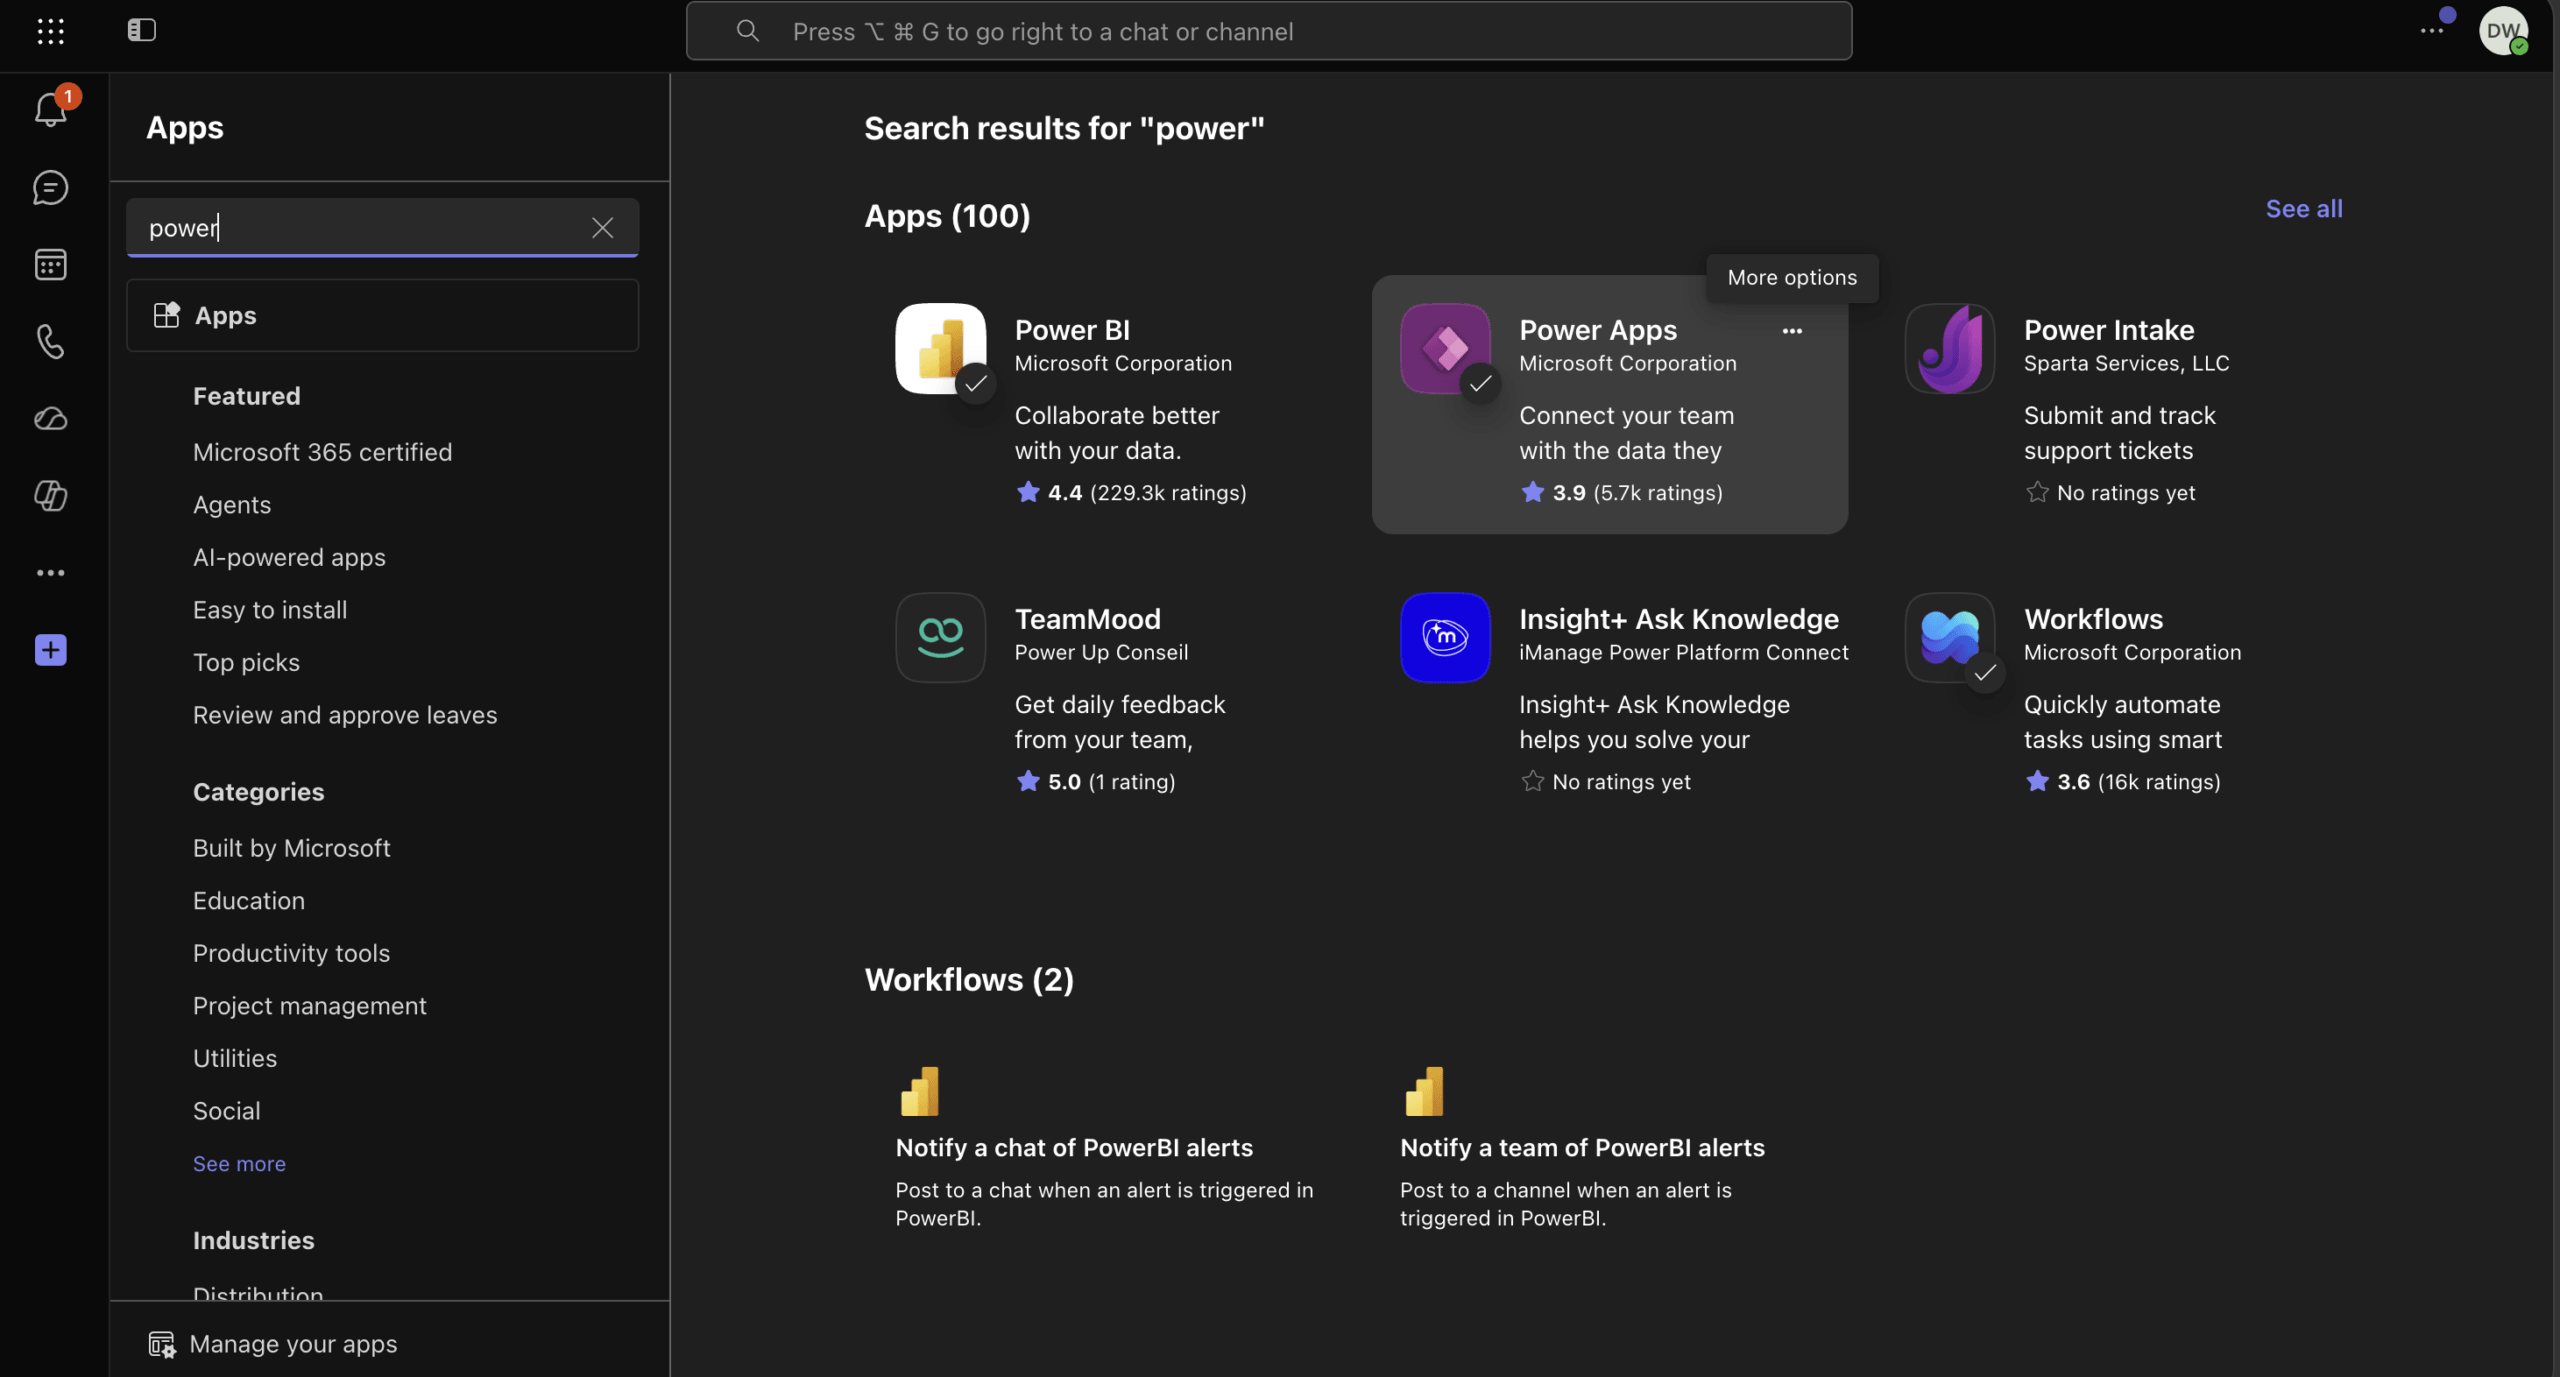Open the Power Apps title
Screen dimensions: 2560x1377
1598,330
